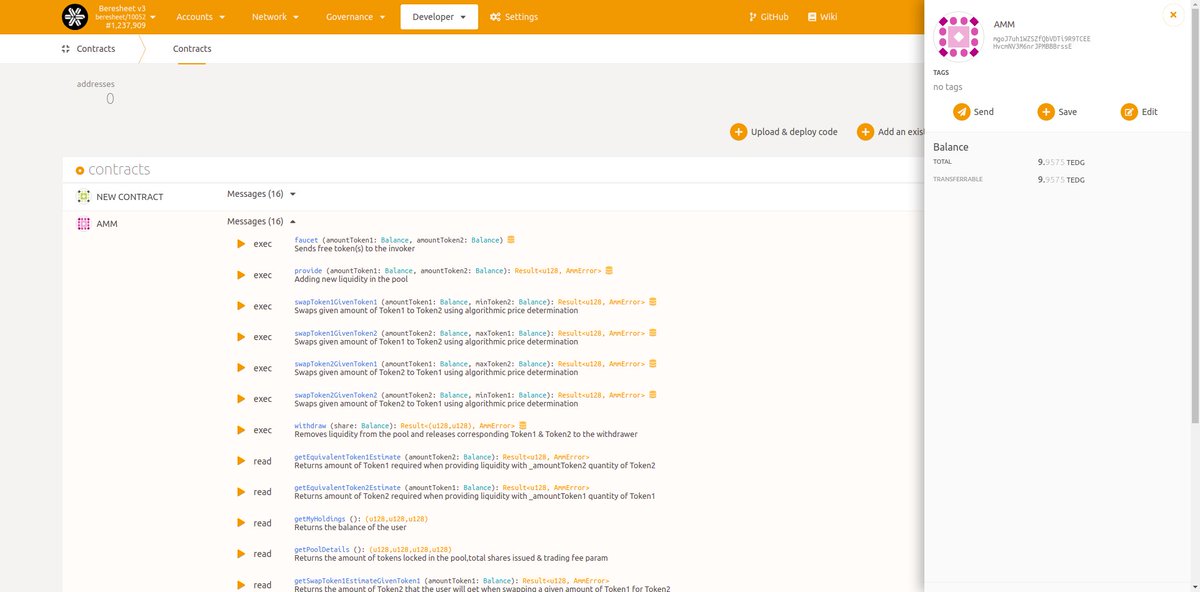The height and width of the screenshot is (592, 1200).
Task: Click the database icon after swapToken2GivenToken2 signature
Action: point(653,395)
